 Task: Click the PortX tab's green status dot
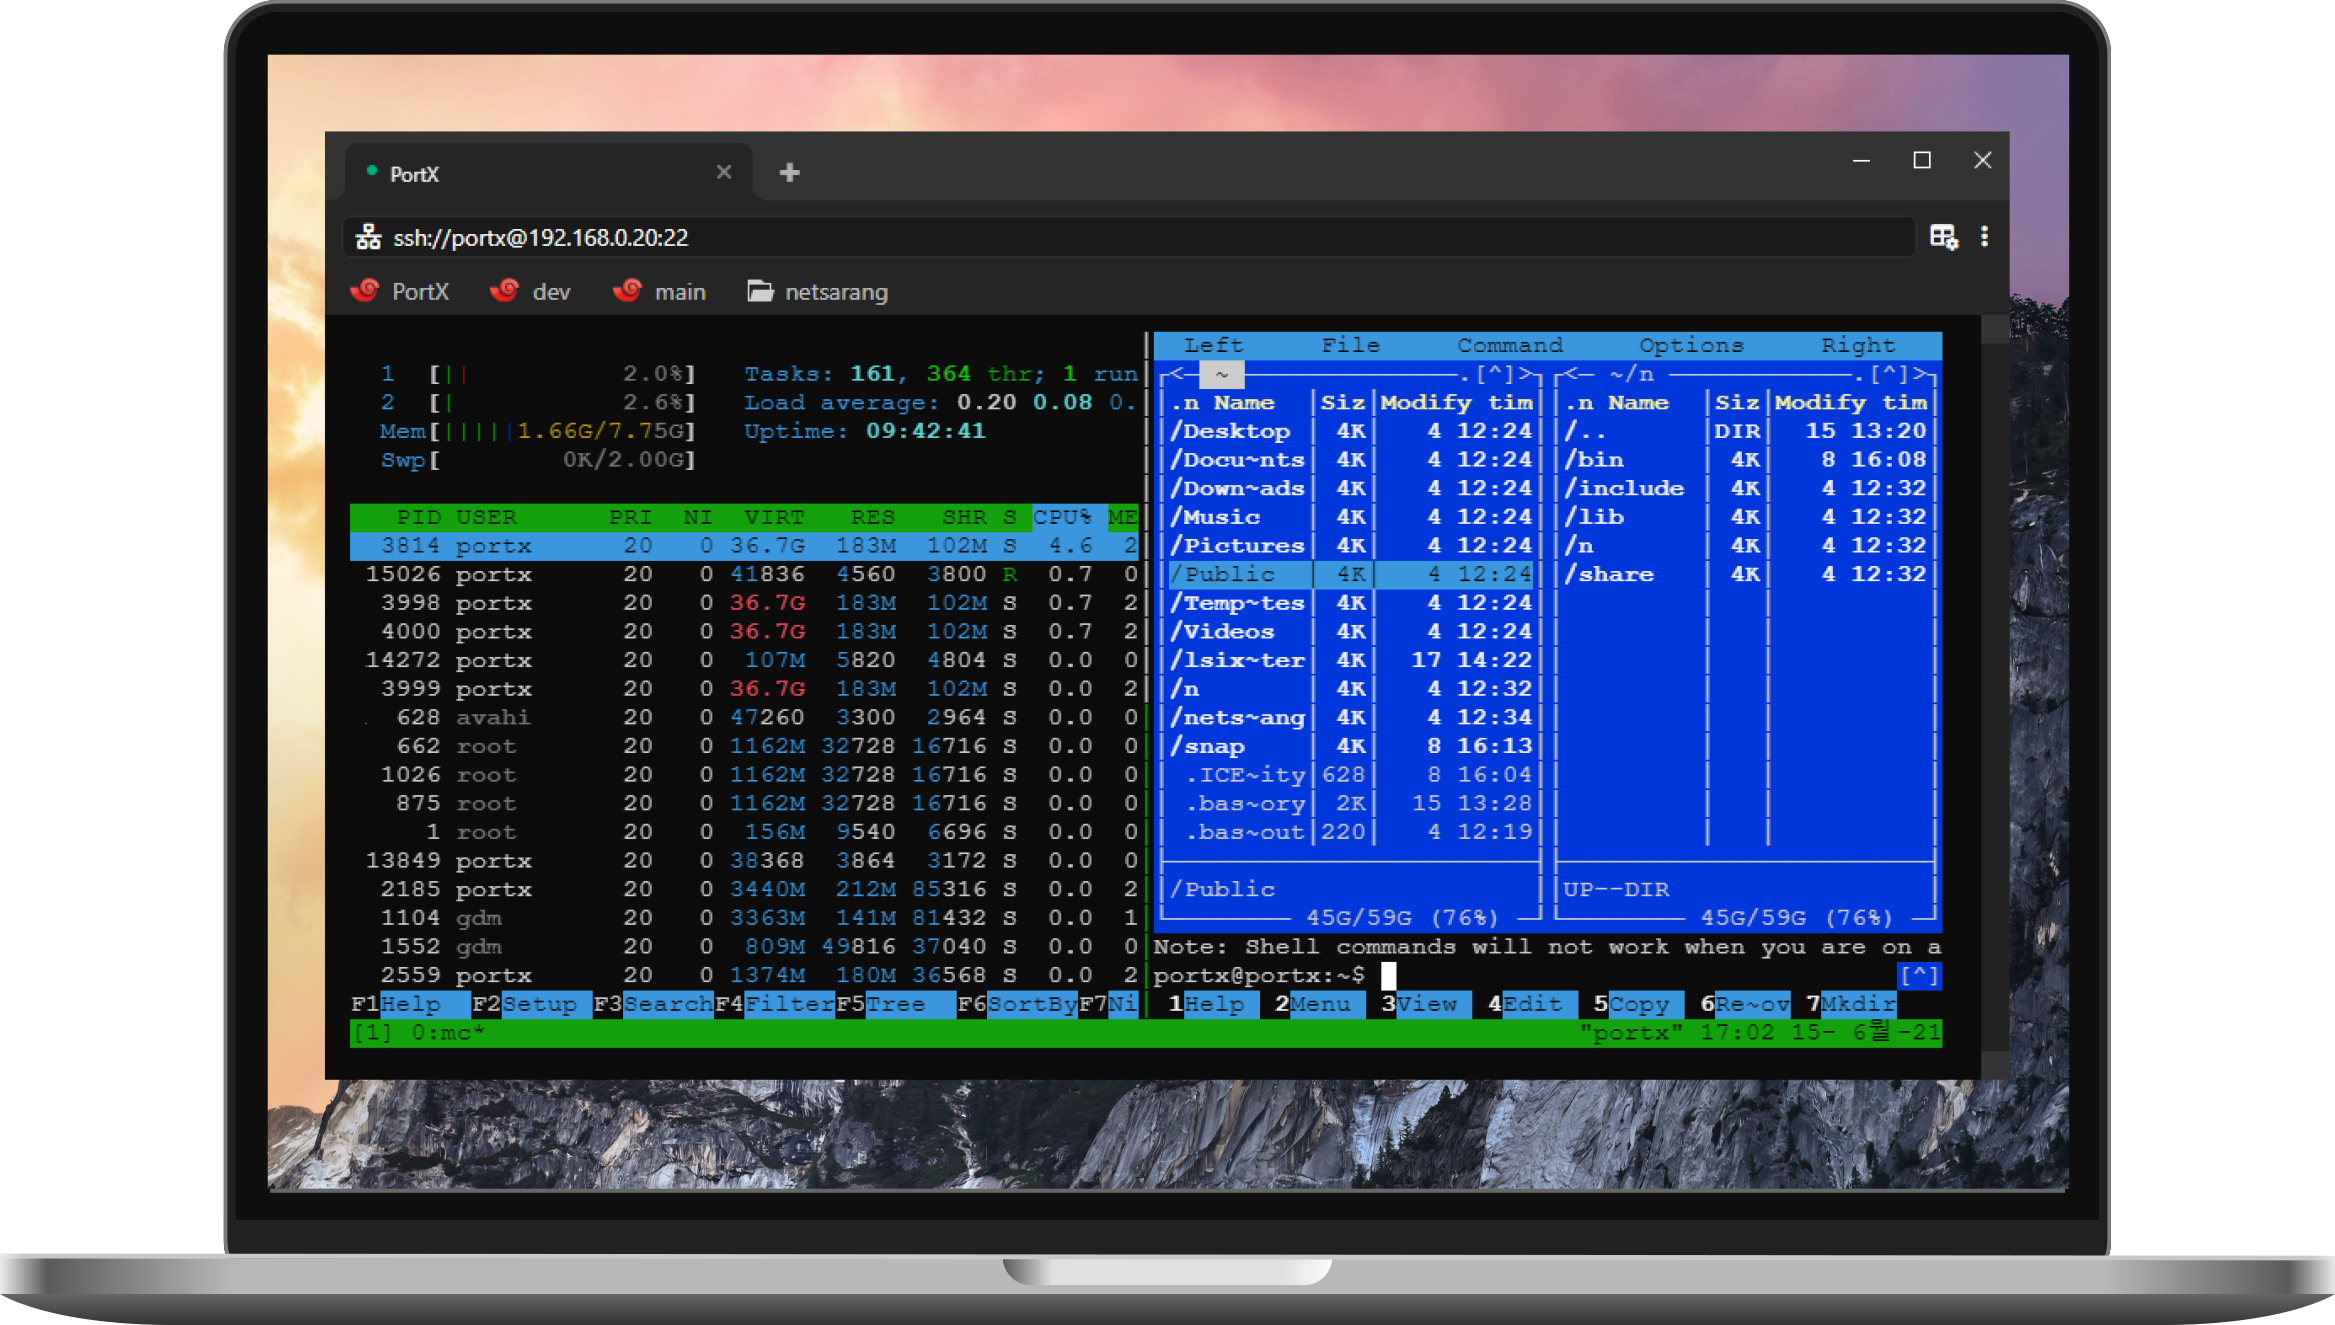(372, 171)
